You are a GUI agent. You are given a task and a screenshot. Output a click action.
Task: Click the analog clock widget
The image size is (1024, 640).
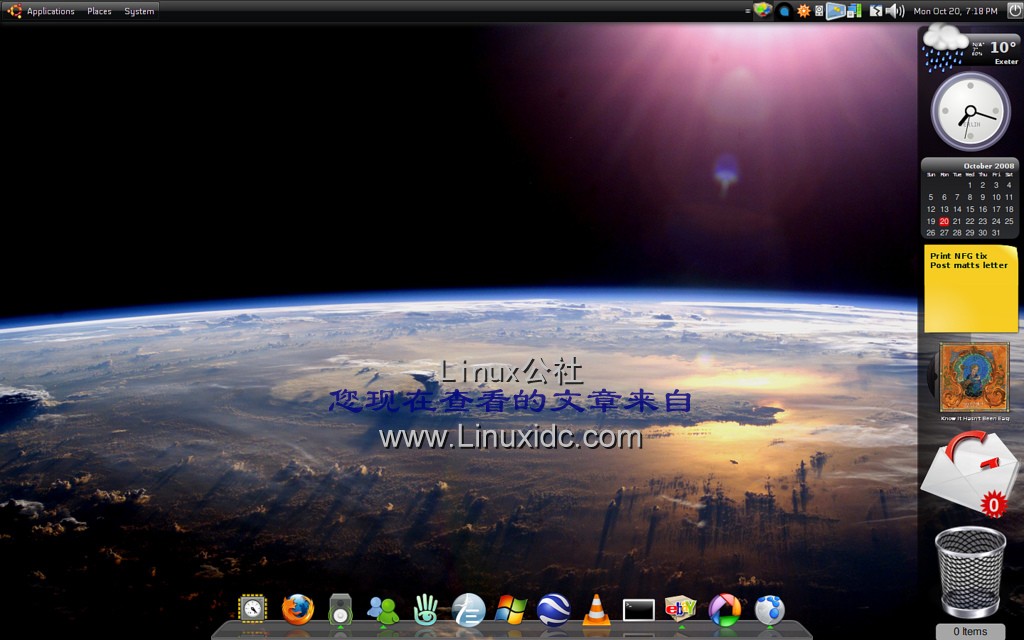pyautogui.click(x=970, y=111)
